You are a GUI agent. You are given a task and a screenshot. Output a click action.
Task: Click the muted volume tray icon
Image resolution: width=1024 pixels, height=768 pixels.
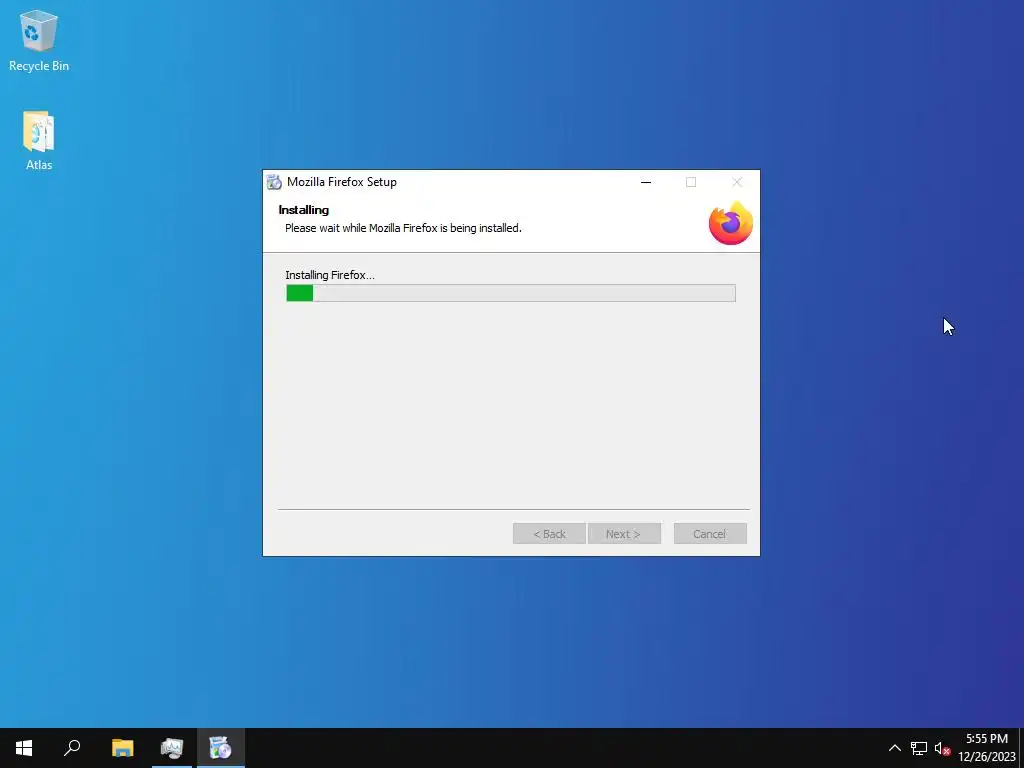[x=942, y=748]
